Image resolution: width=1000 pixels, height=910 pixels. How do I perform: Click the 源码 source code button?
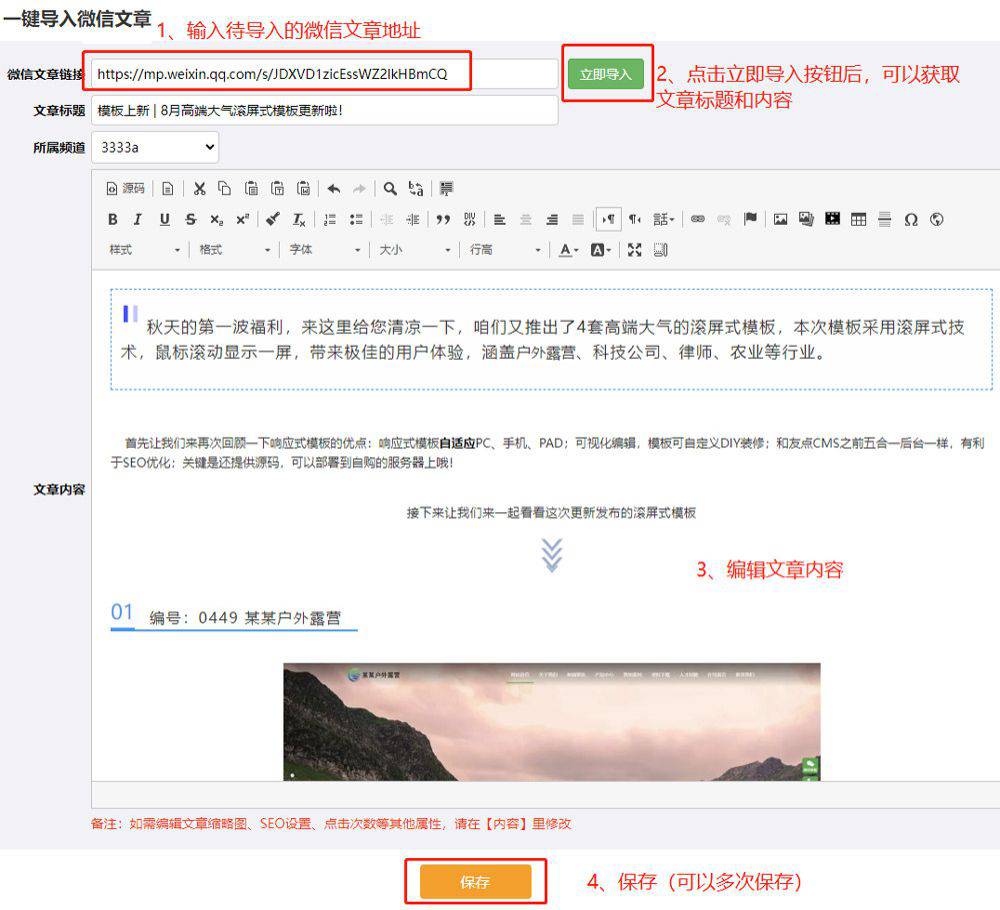(x=126, y=188)
